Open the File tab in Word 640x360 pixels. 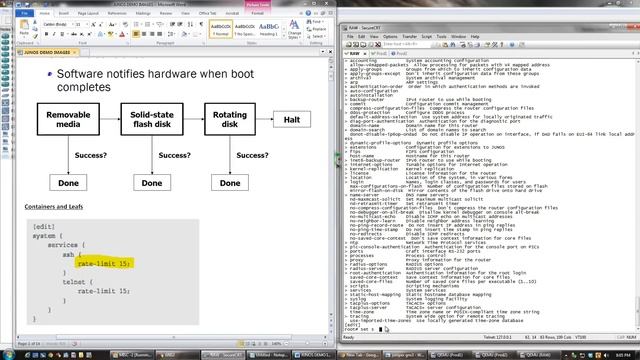[x=24, y=13]
